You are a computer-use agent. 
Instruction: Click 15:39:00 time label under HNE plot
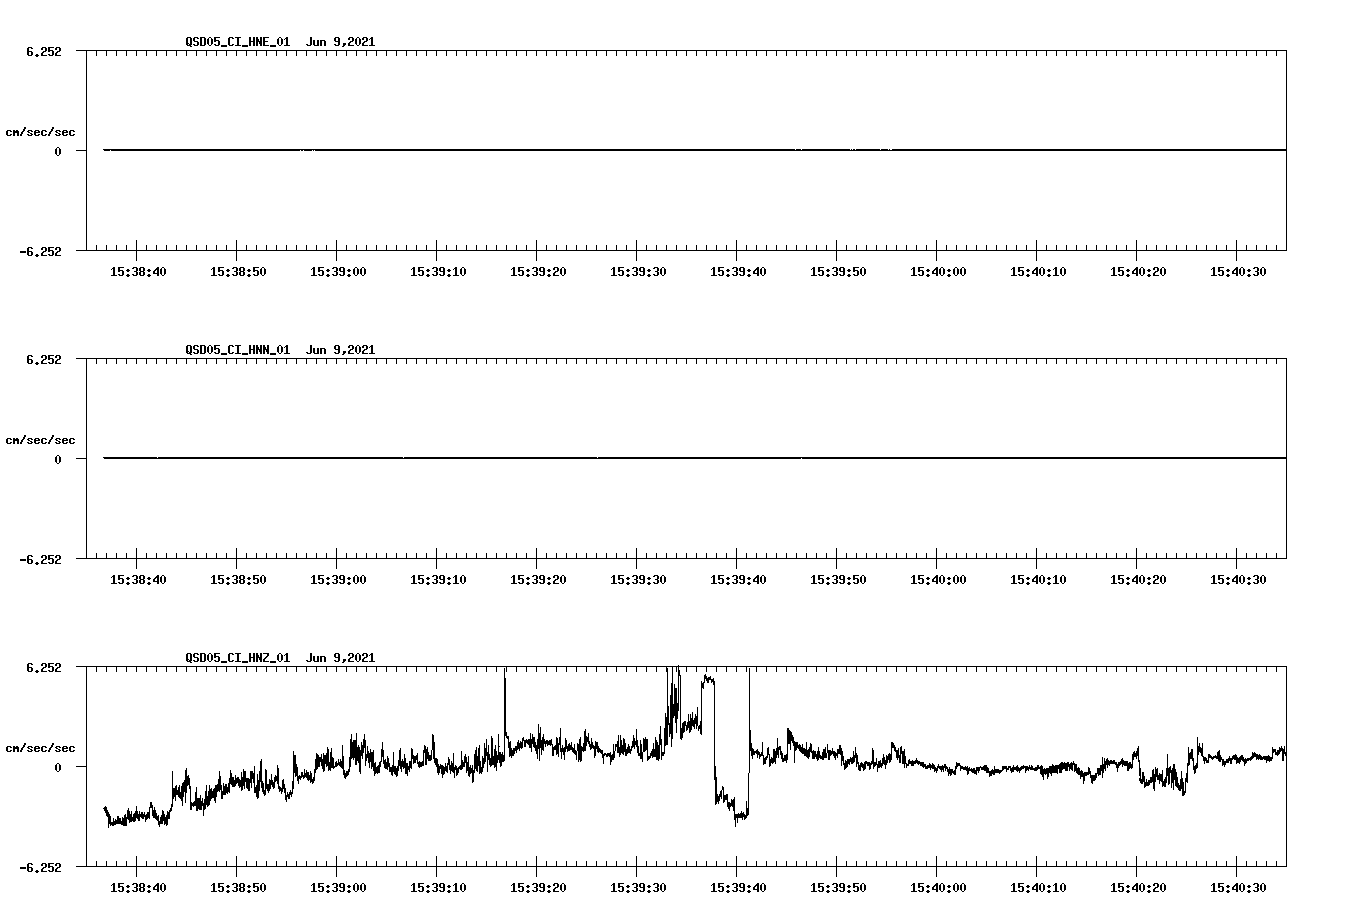338,272
